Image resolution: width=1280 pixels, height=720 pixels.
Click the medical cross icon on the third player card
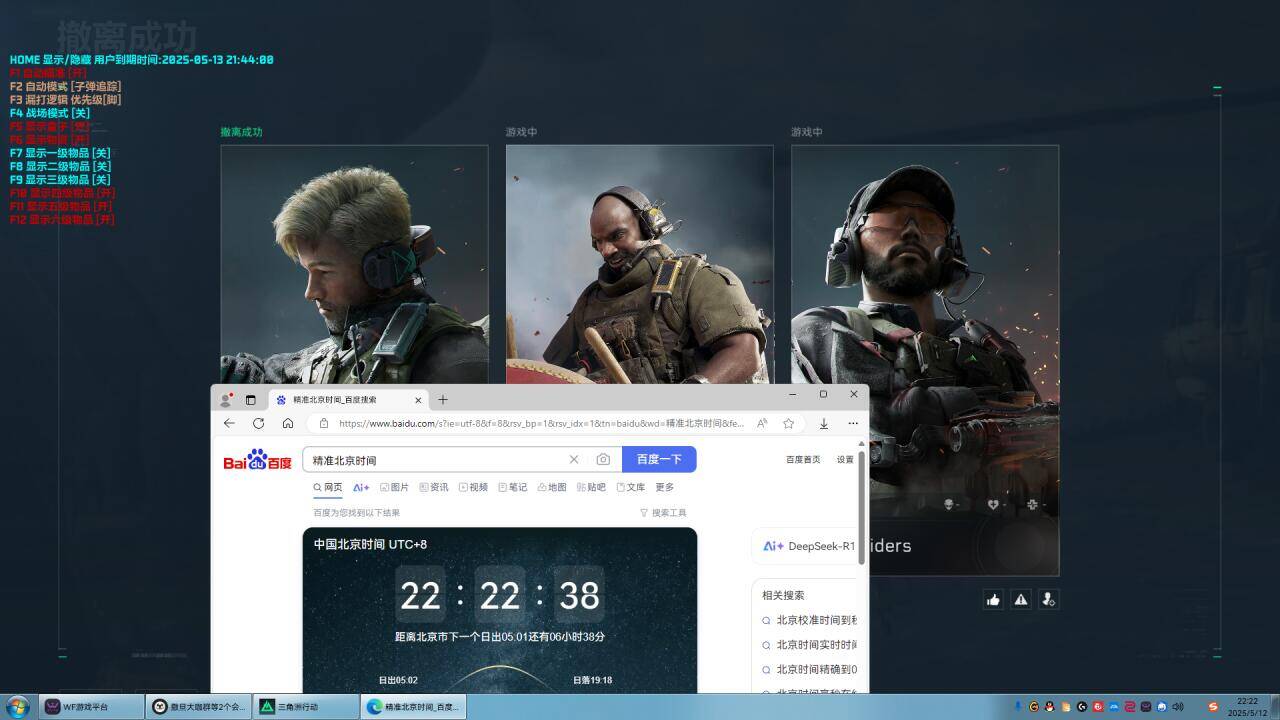(x=1032, y=504)
